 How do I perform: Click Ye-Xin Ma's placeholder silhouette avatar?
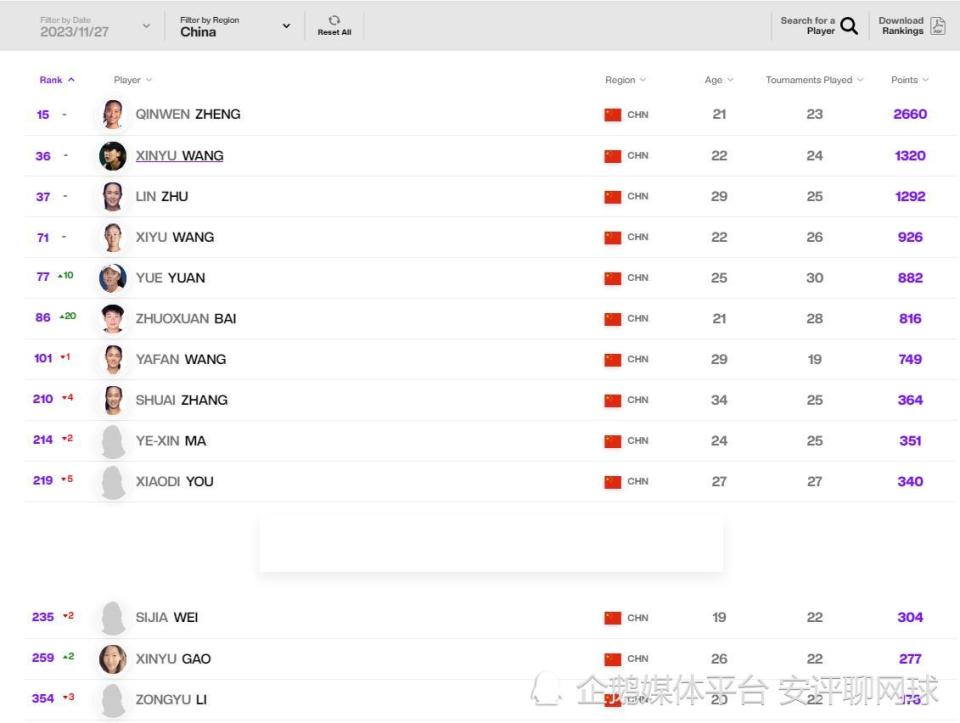coord(113,441)
